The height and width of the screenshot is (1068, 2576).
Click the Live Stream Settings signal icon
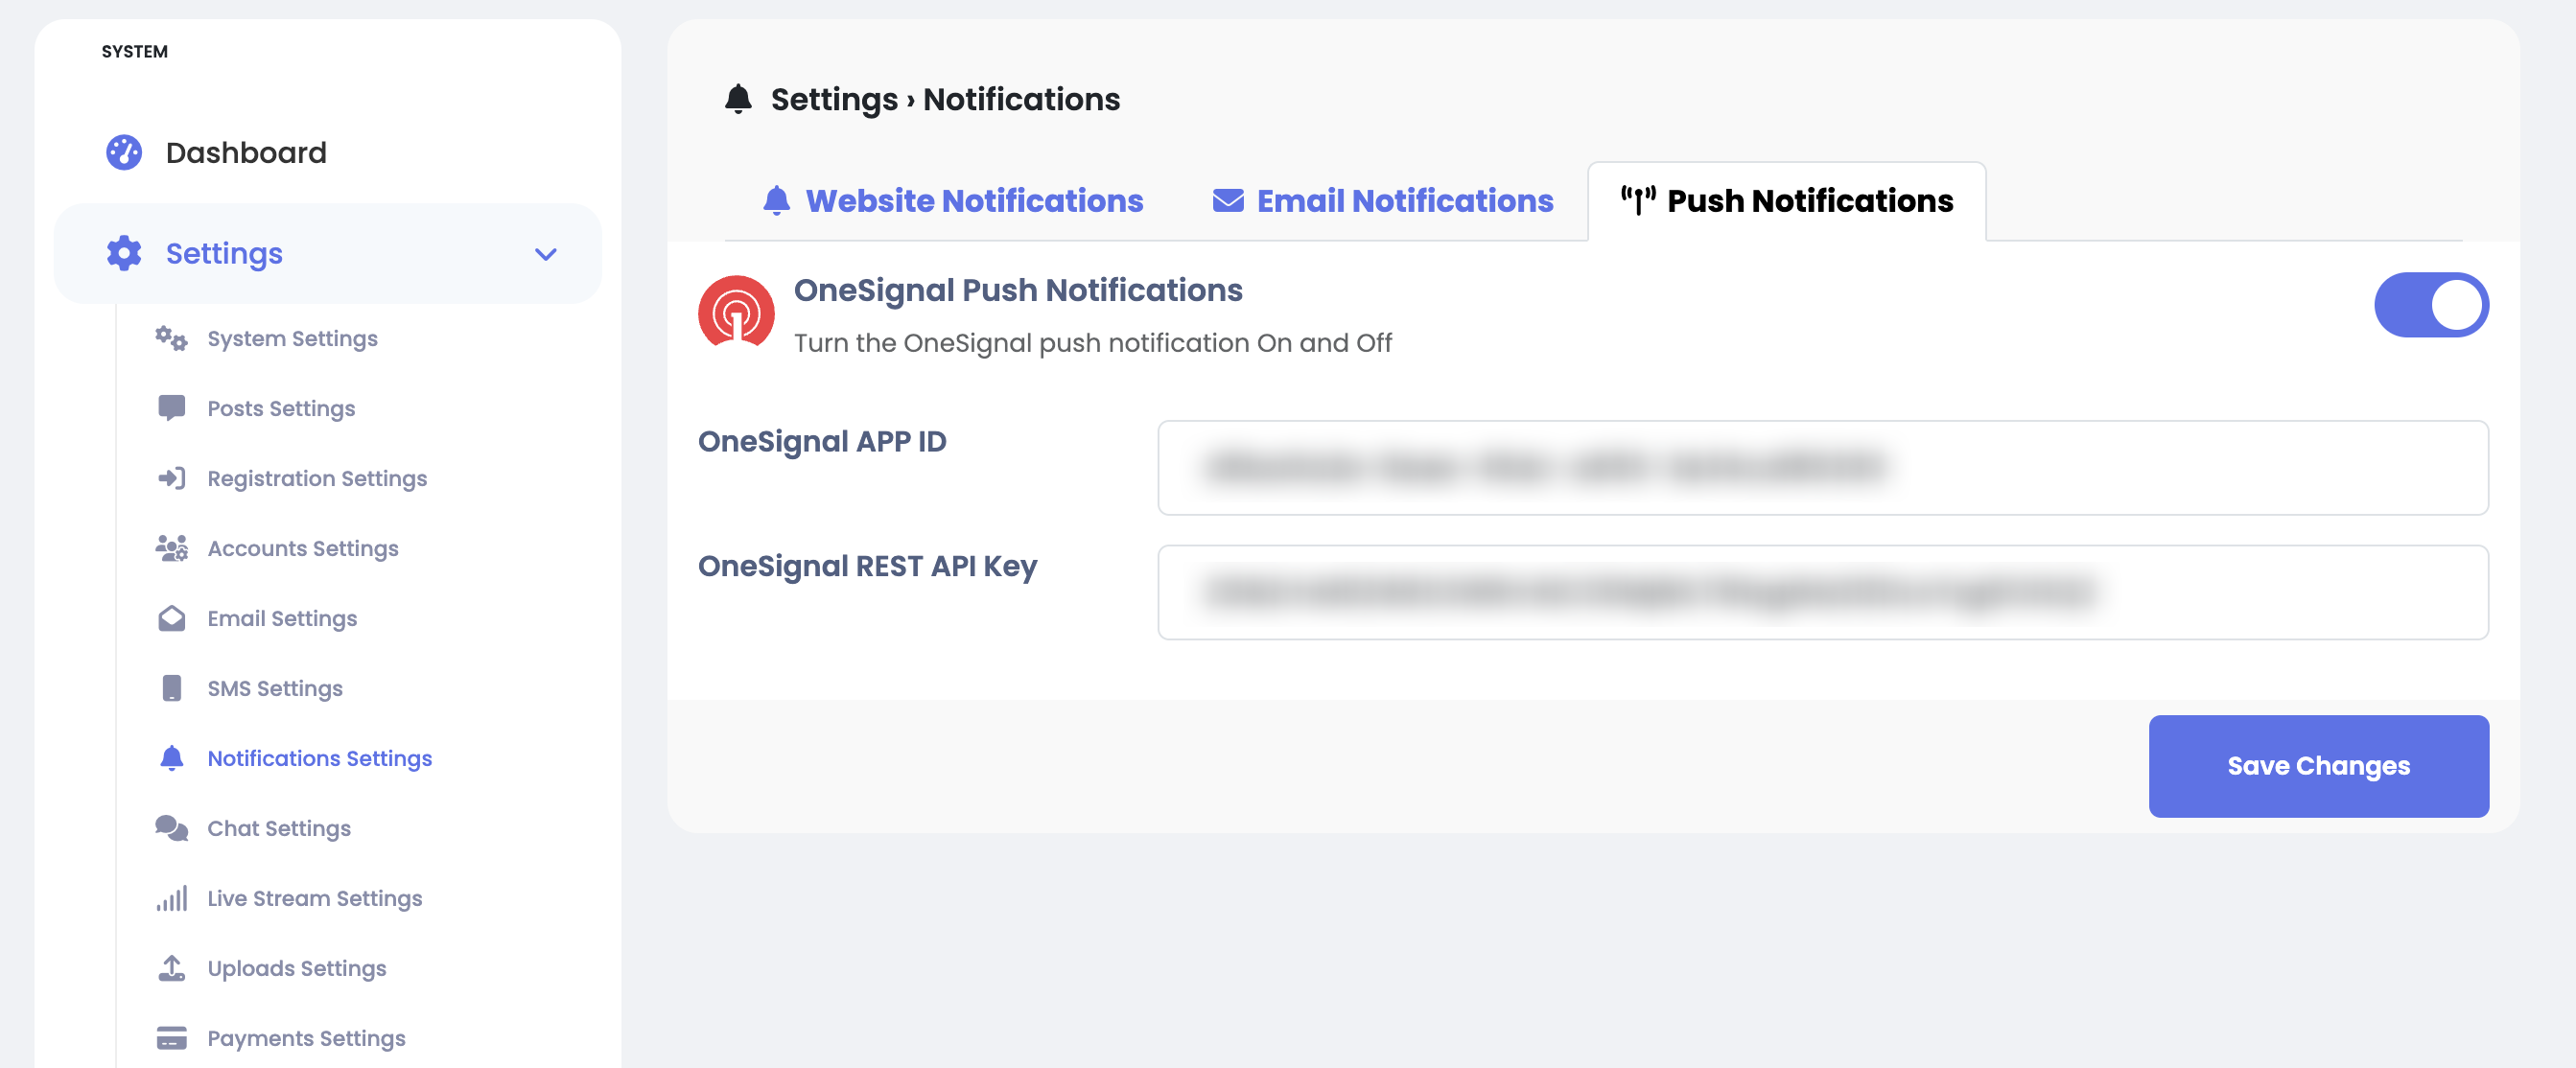click(x=171, y=898)
